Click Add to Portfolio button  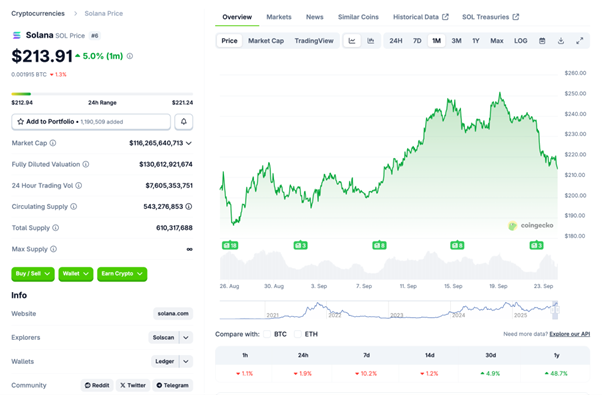click(x=91, y=122)
